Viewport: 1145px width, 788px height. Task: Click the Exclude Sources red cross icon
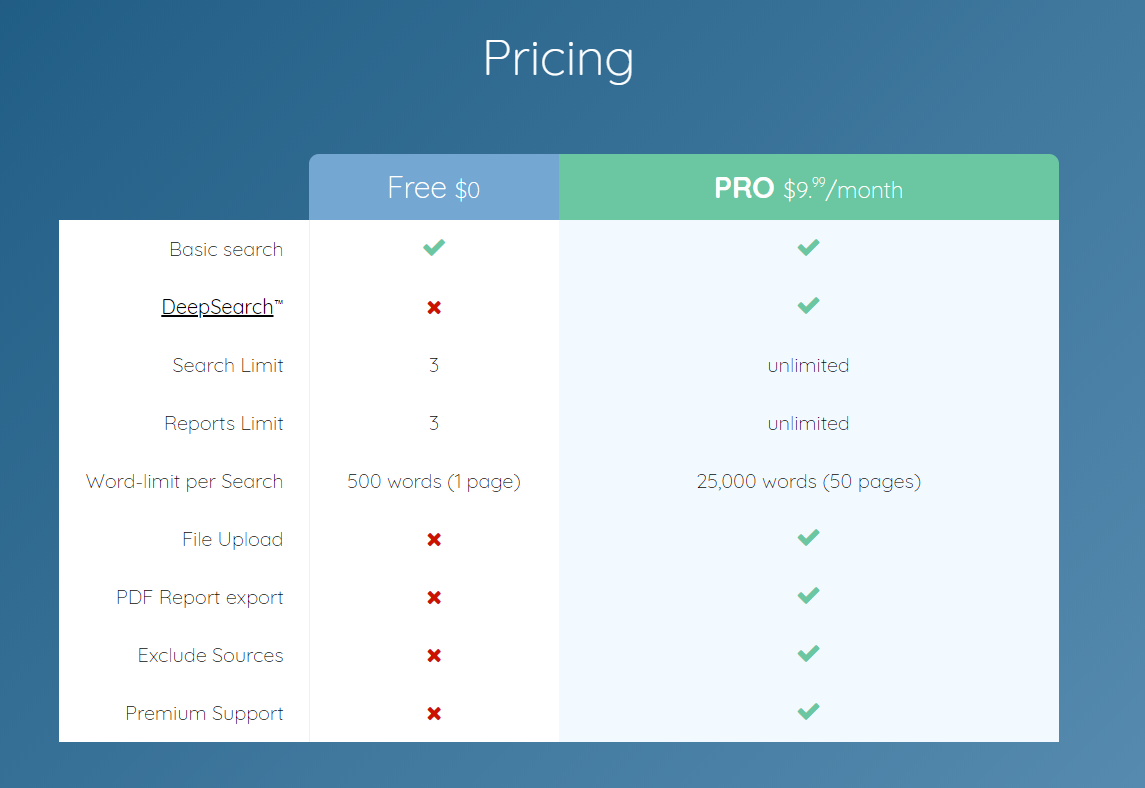point(434,656)
